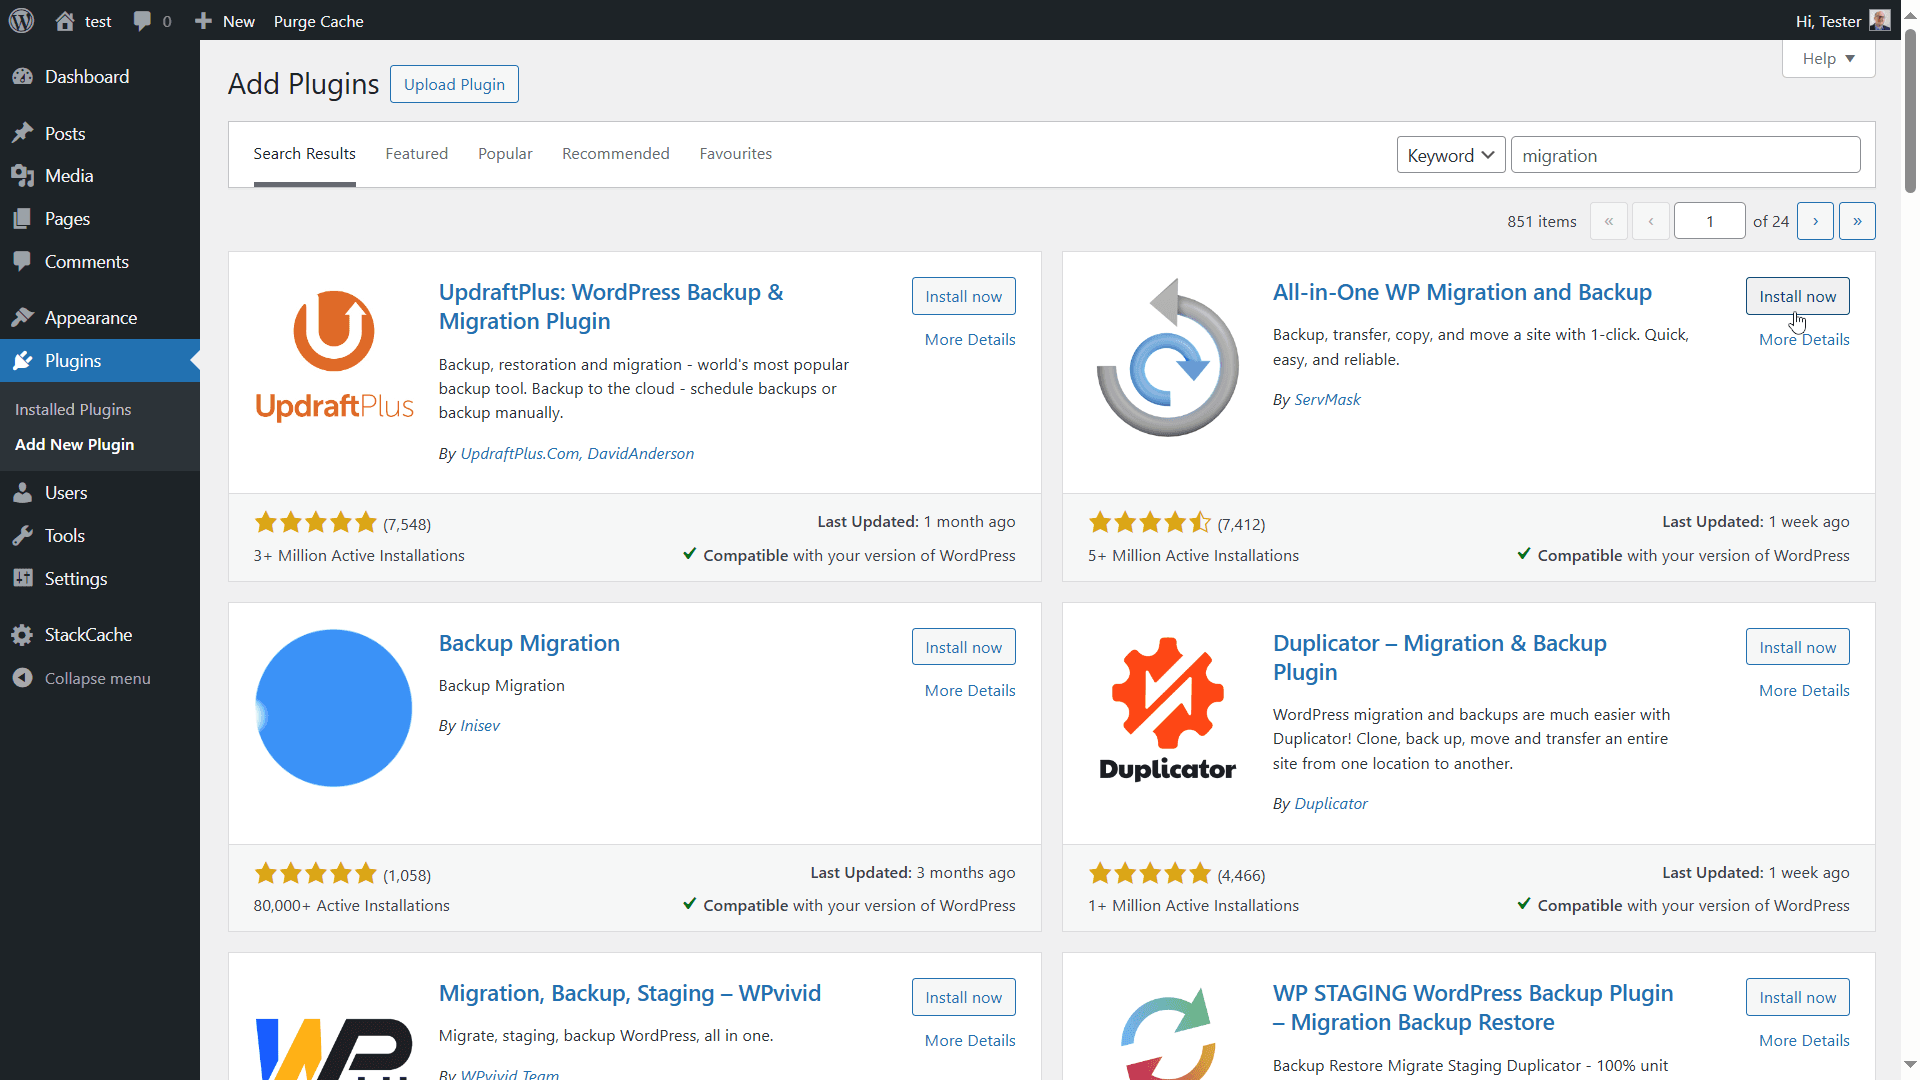Install the Duplicator Migration Backup Plugin
The image size is (1920, 1080).
(x=1796, y=646)
